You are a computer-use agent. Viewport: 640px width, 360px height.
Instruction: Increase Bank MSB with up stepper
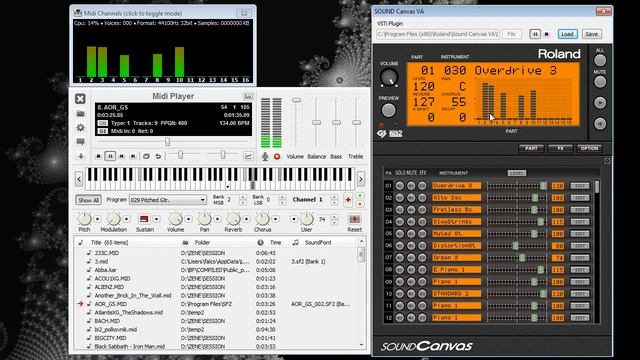243,197
